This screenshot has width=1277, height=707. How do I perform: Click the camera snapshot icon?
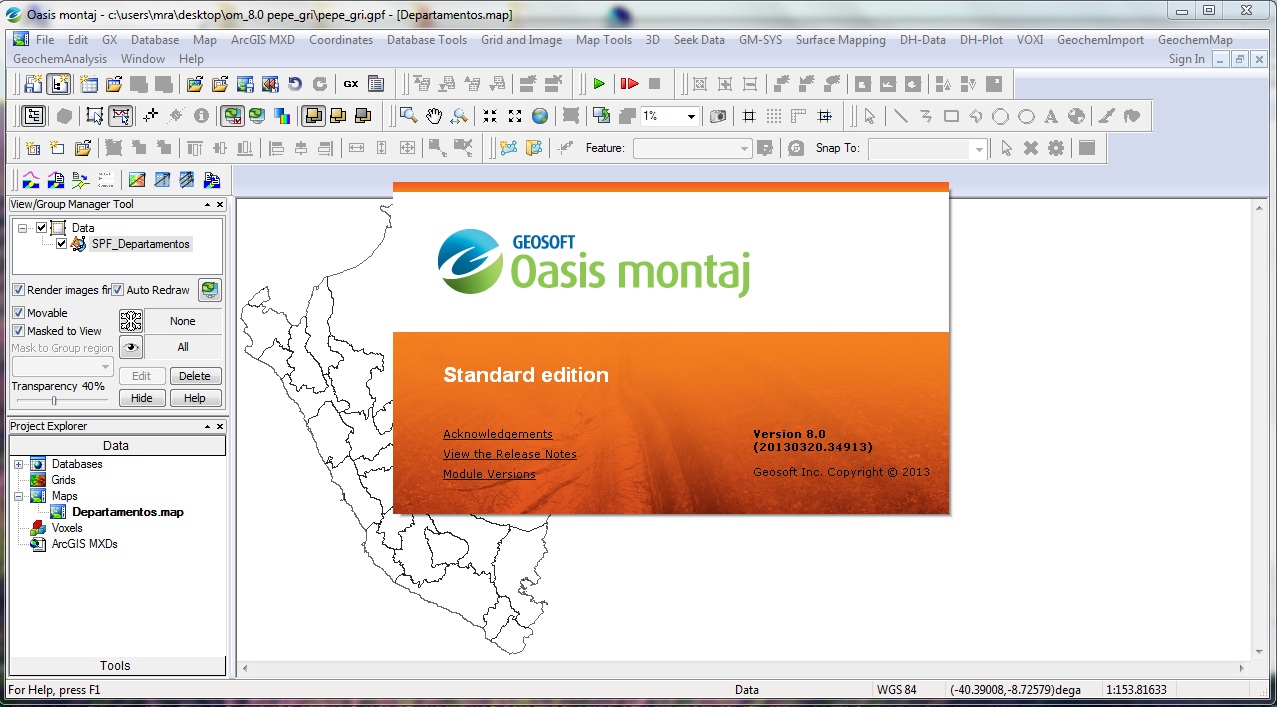[717, 116]
